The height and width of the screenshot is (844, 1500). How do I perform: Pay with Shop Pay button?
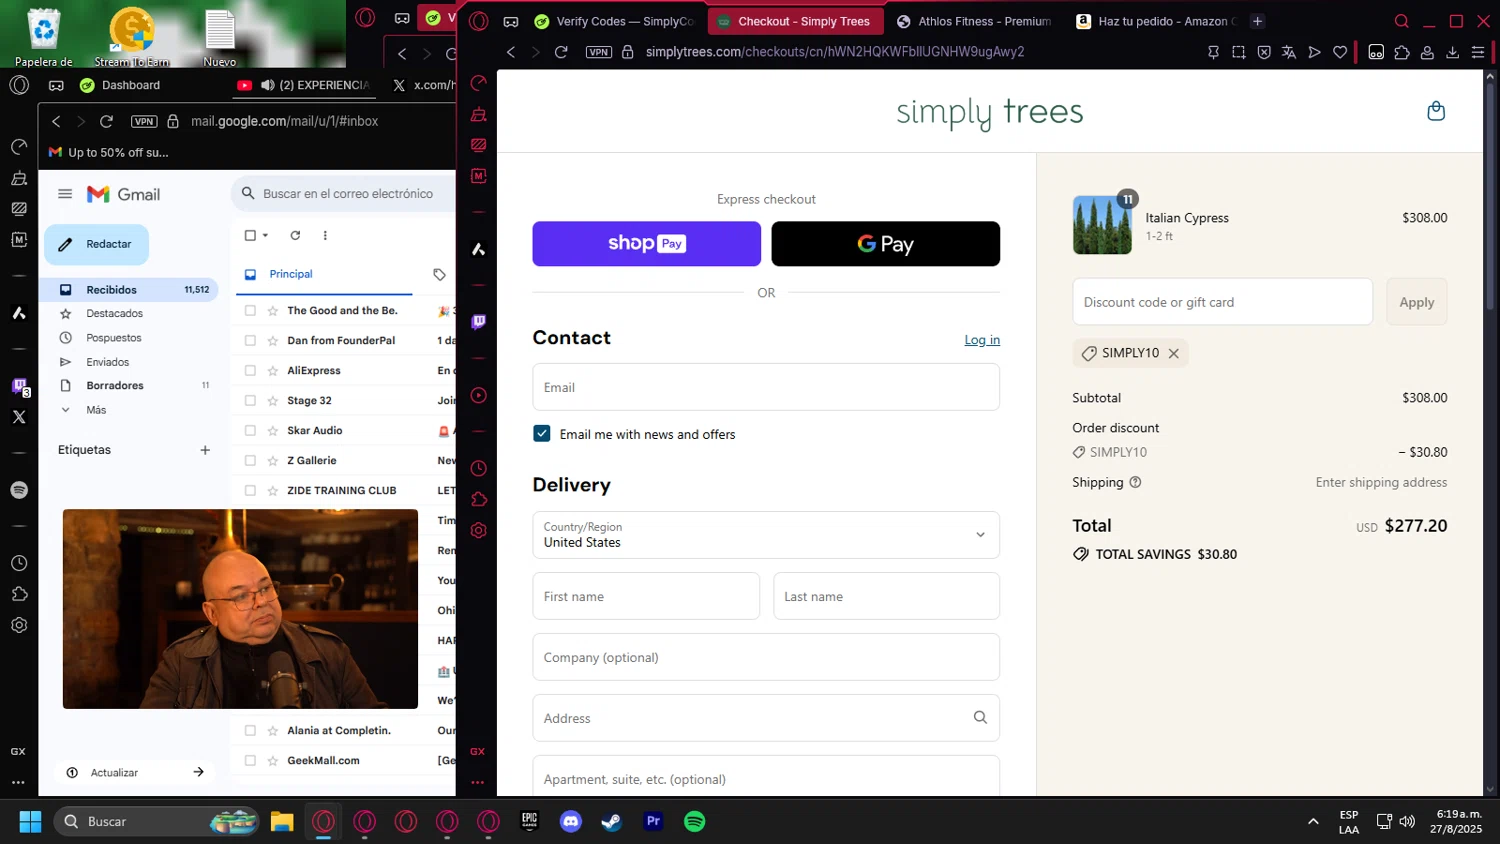tap(646, 244)
